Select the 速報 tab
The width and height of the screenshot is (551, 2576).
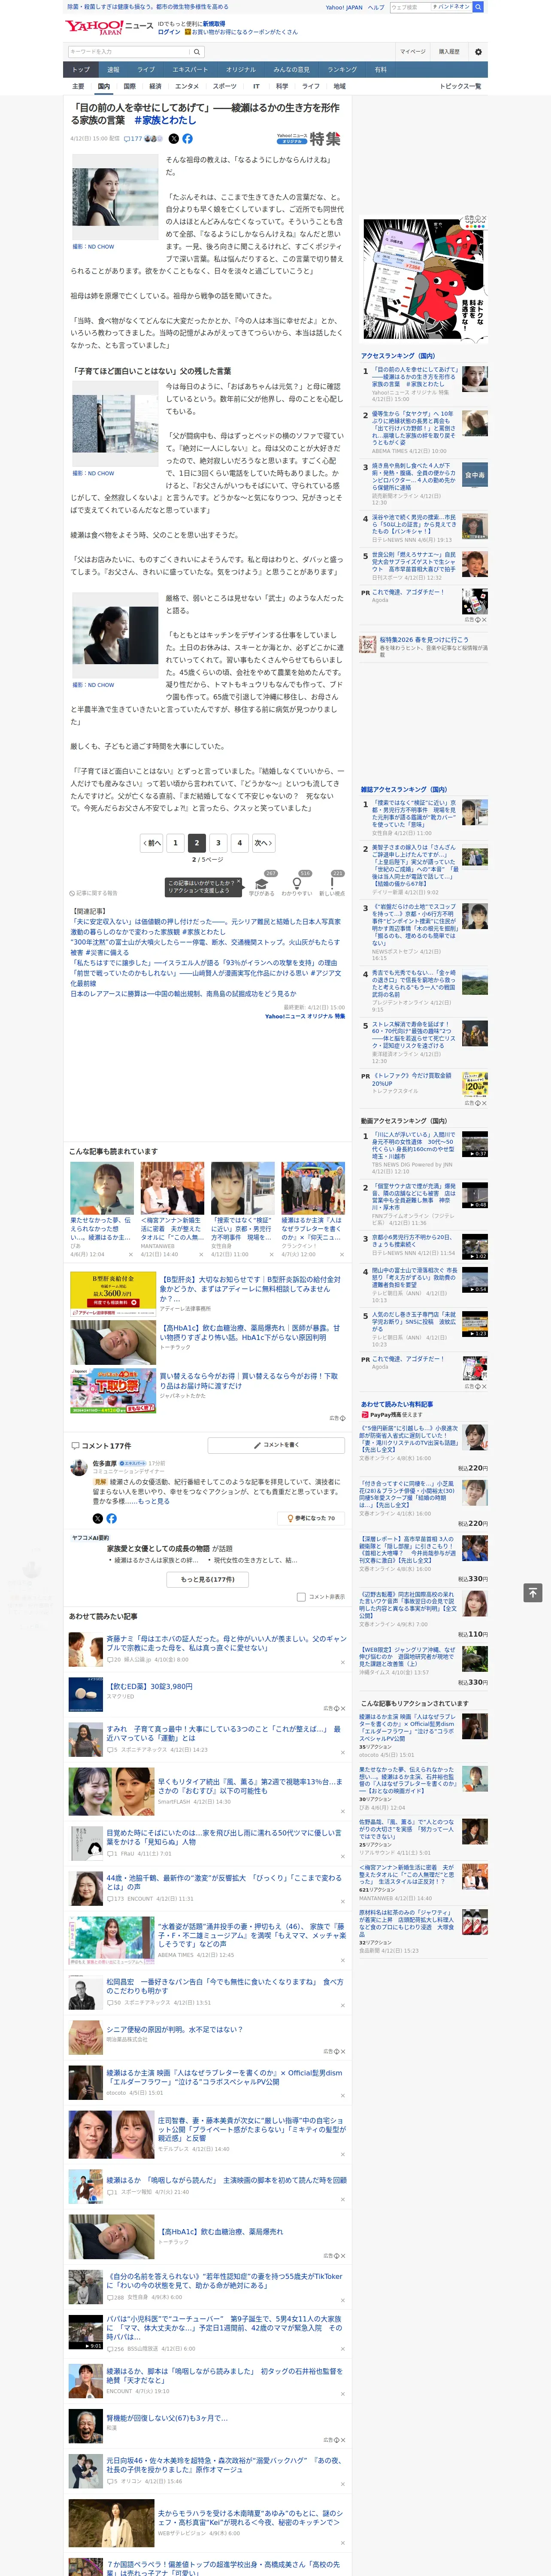tap(113, 70)
